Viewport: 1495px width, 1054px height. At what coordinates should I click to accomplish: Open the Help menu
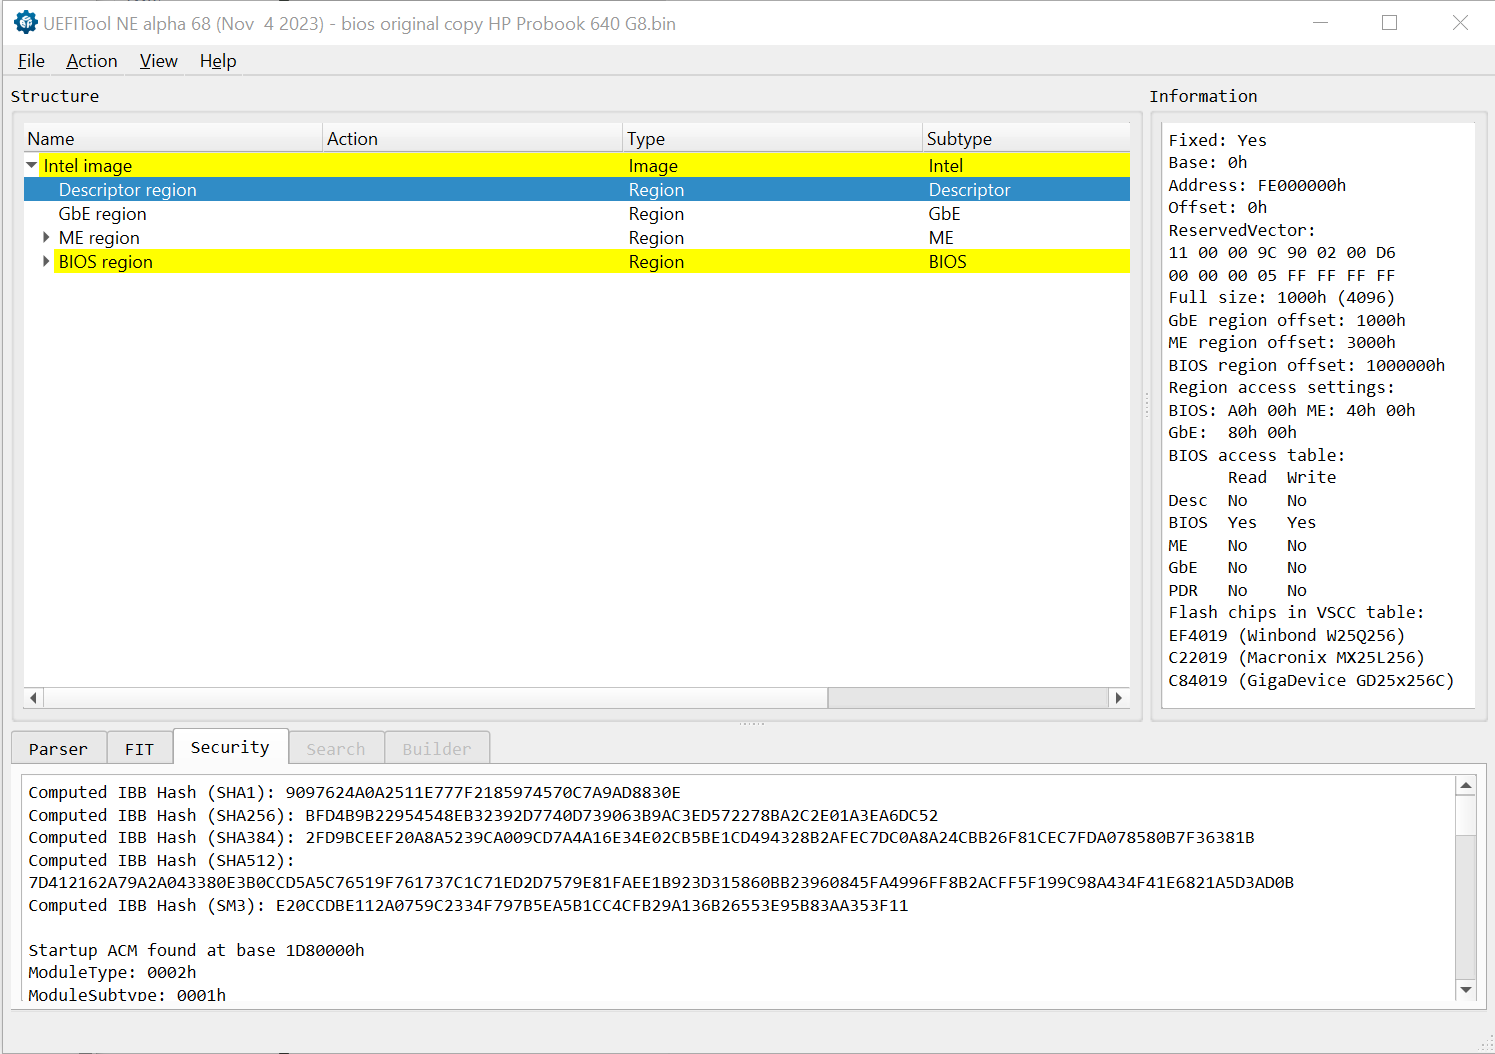click(x=218, y=61)
